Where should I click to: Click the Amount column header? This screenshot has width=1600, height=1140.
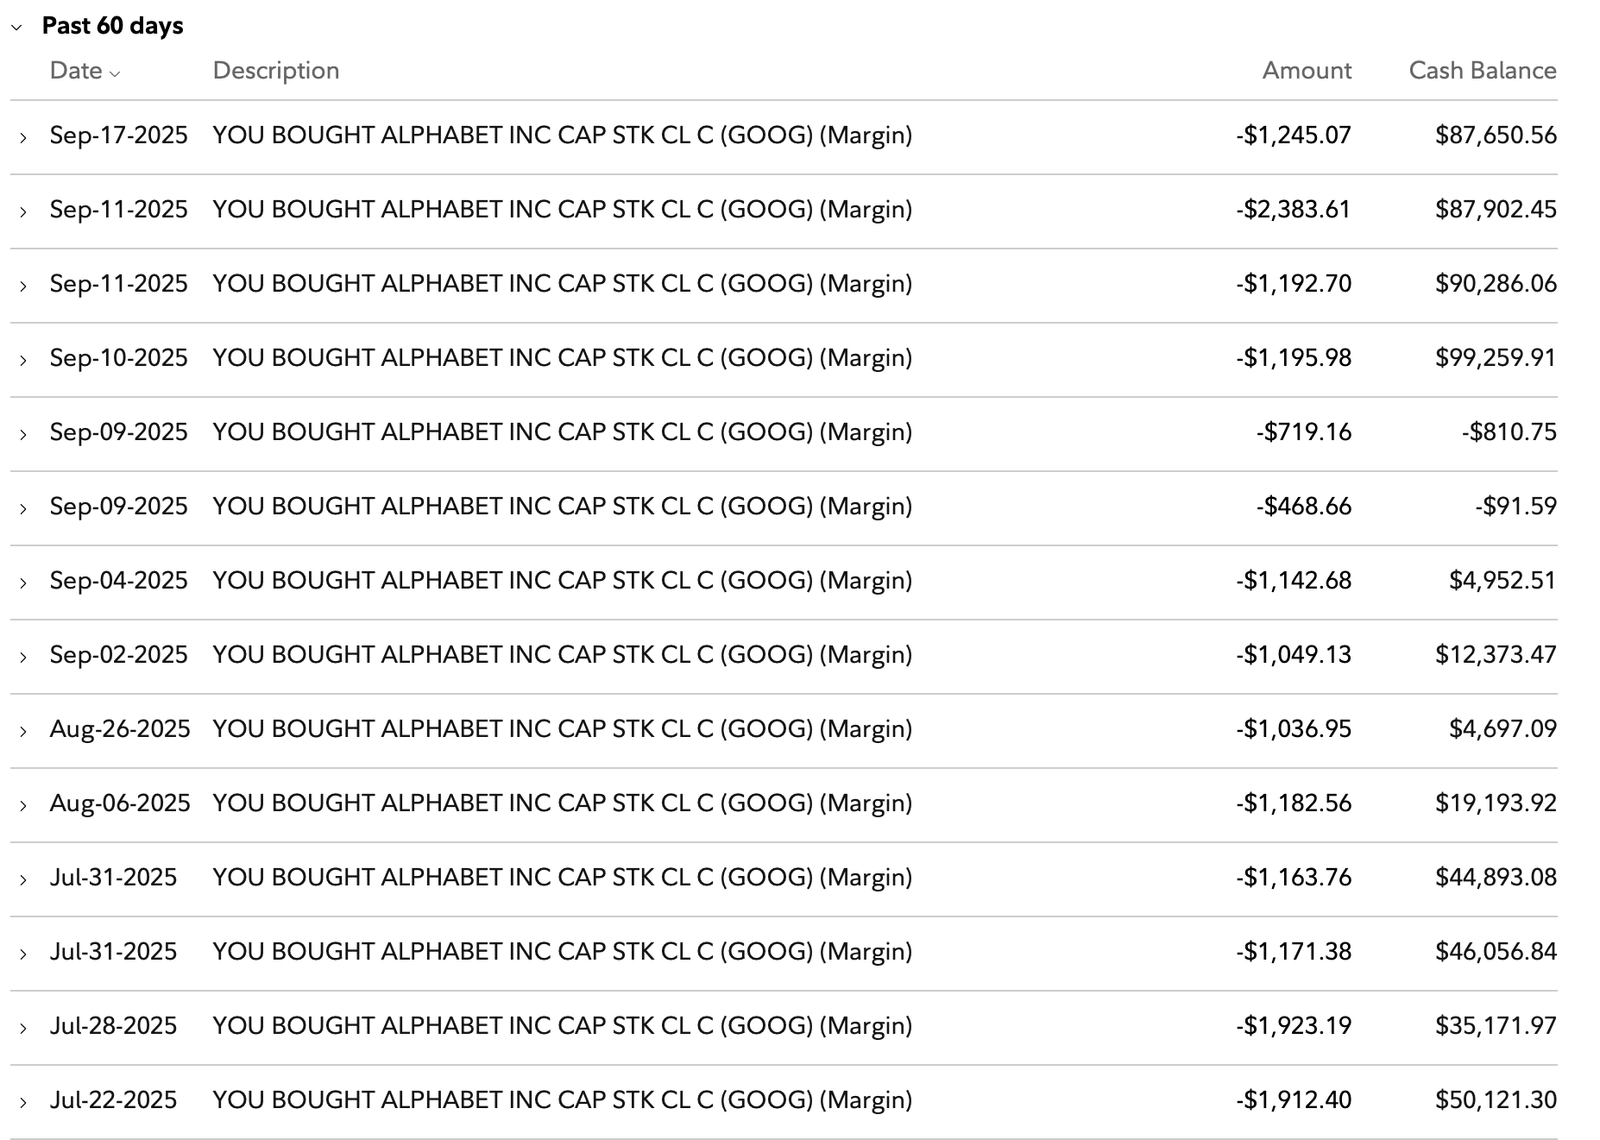[x=1306, y=71]
